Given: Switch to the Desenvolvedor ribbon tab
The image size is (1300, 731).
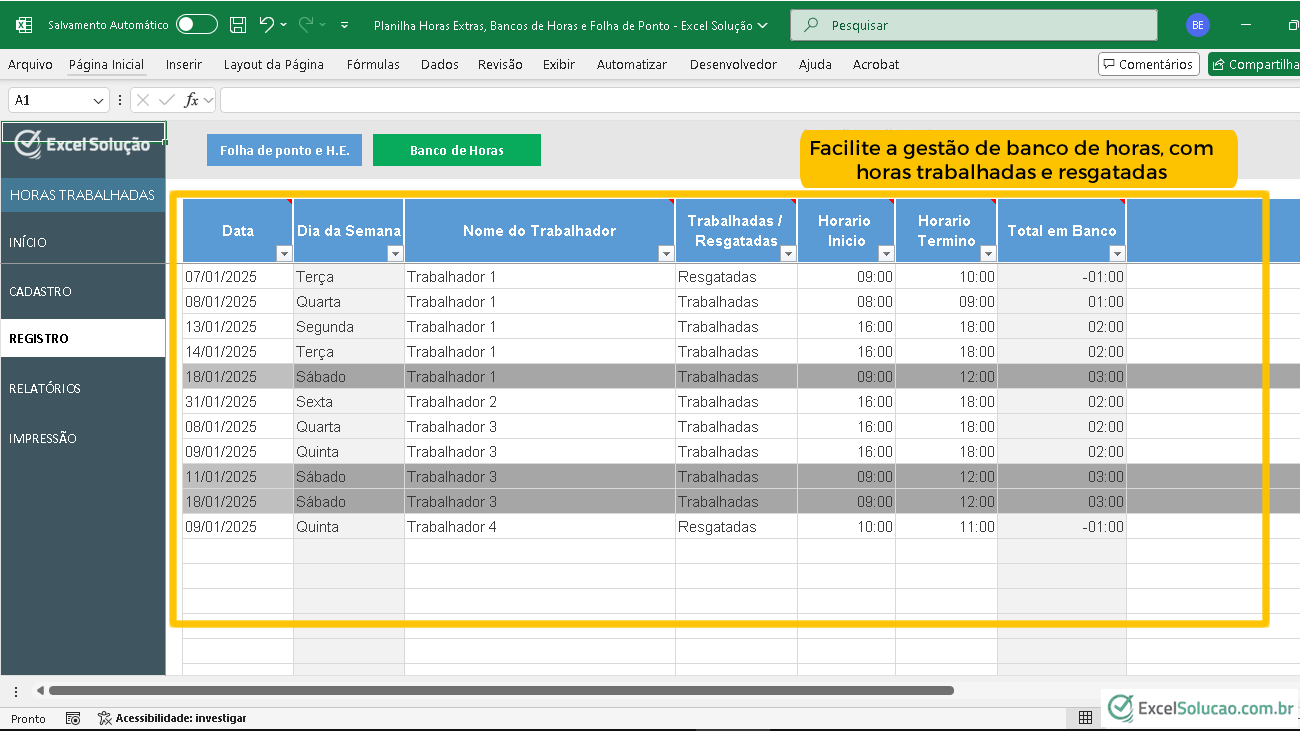Looking at the screenshot, I should (x=732, y=64).
